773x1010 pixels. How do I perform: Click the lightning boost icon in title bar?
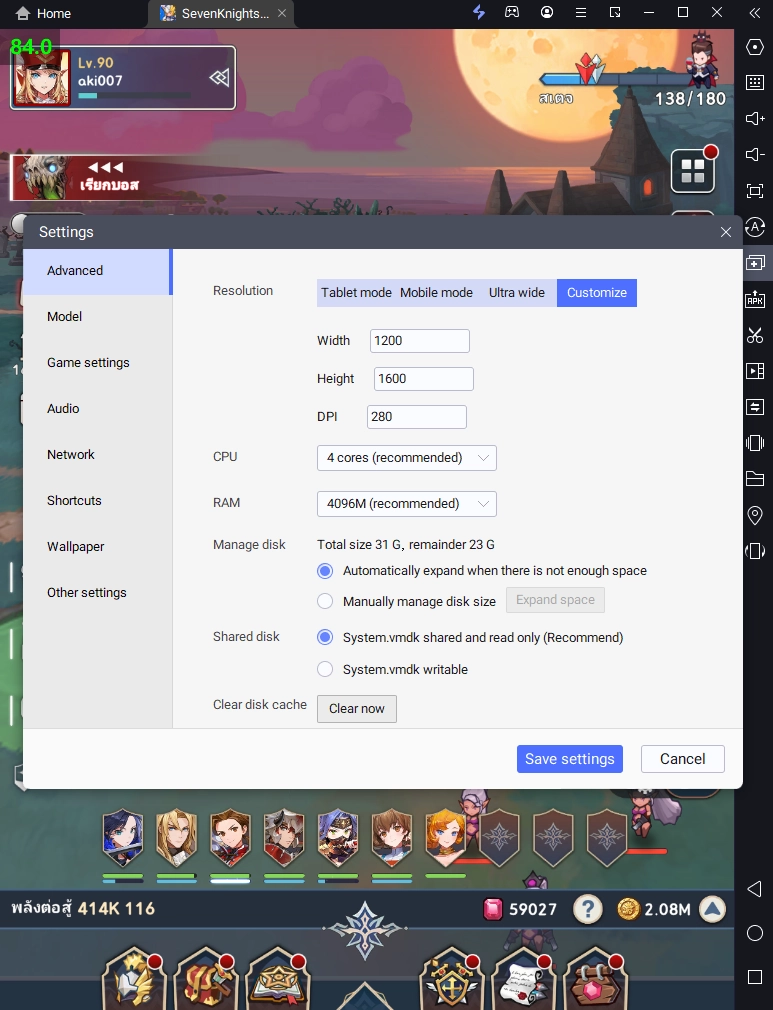pyautogui.click(x=479, y=12)
